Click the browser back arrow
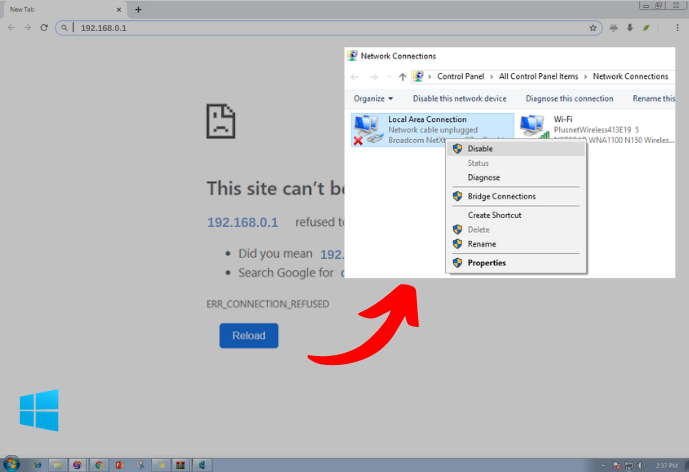The width and height of the screenshot is (689, 472). (11, 28)
